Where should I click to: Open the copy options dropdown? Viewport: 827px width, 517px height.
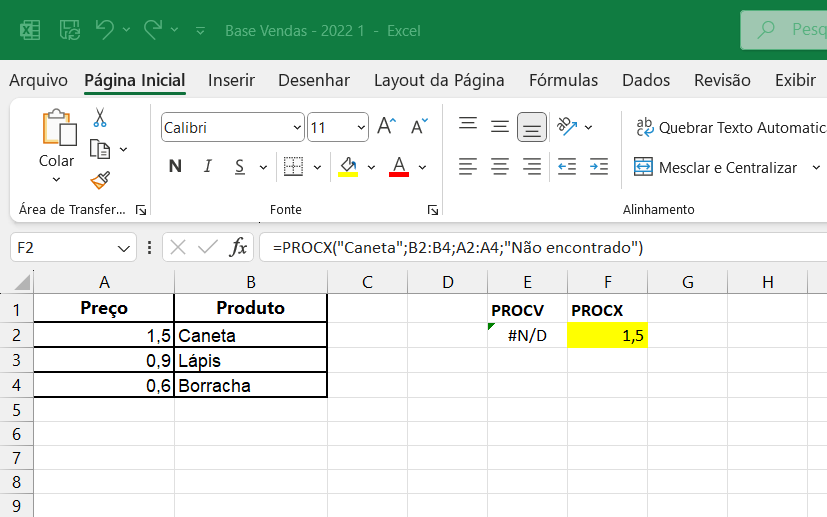pyautogui.click(x=123, y=150)
